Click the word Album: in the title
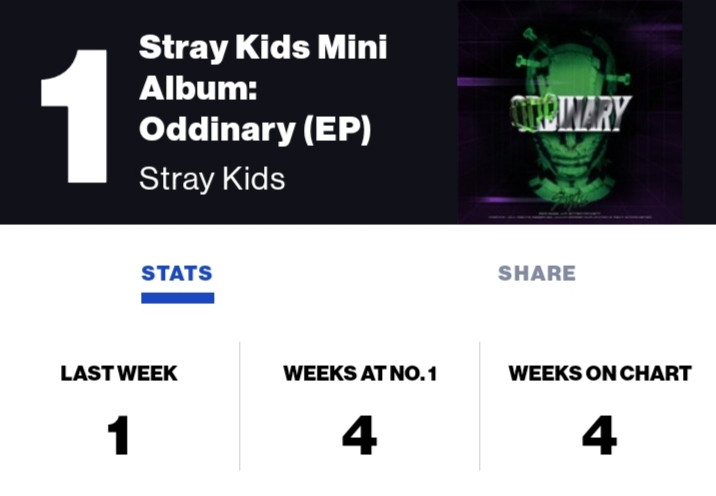Image resolution: width=716 pixels, height=496 pixels. tap(198, 88)
